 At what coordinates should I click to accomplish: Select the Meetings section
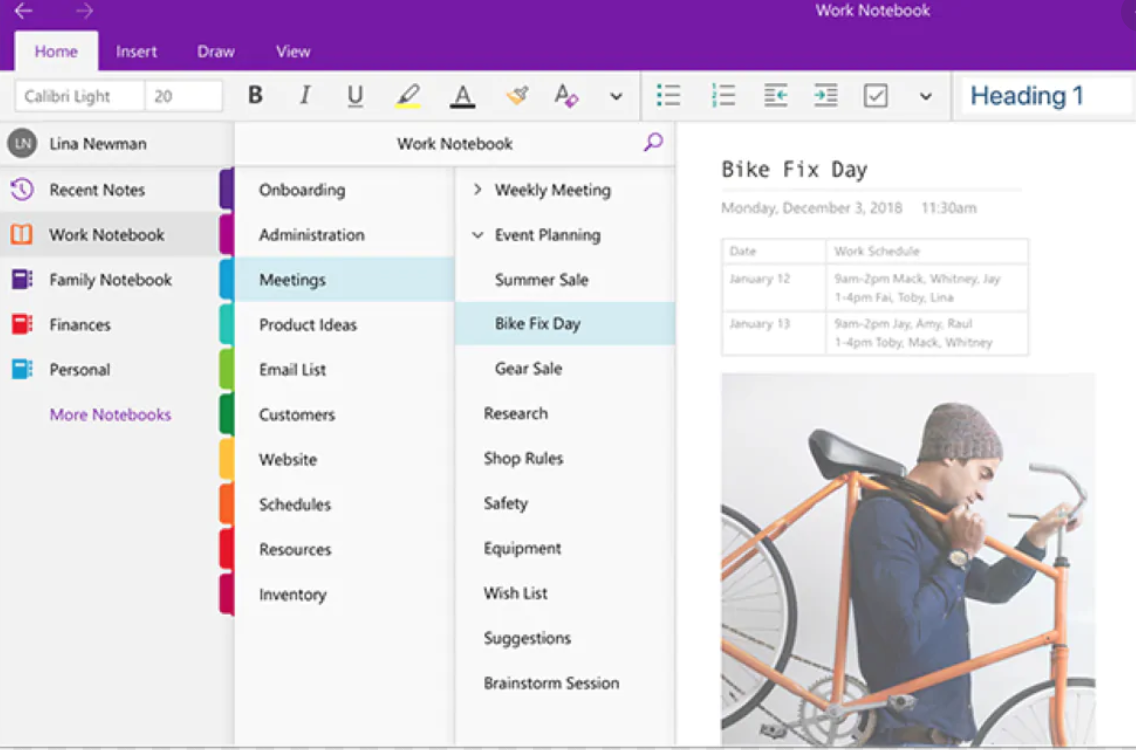pyautogui.click(x=345, y=279)
